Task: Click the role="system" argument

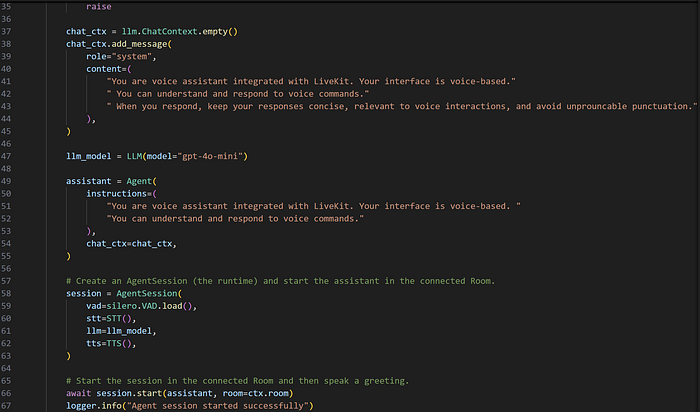Action: pyautogui.click(x=121, y=57)
